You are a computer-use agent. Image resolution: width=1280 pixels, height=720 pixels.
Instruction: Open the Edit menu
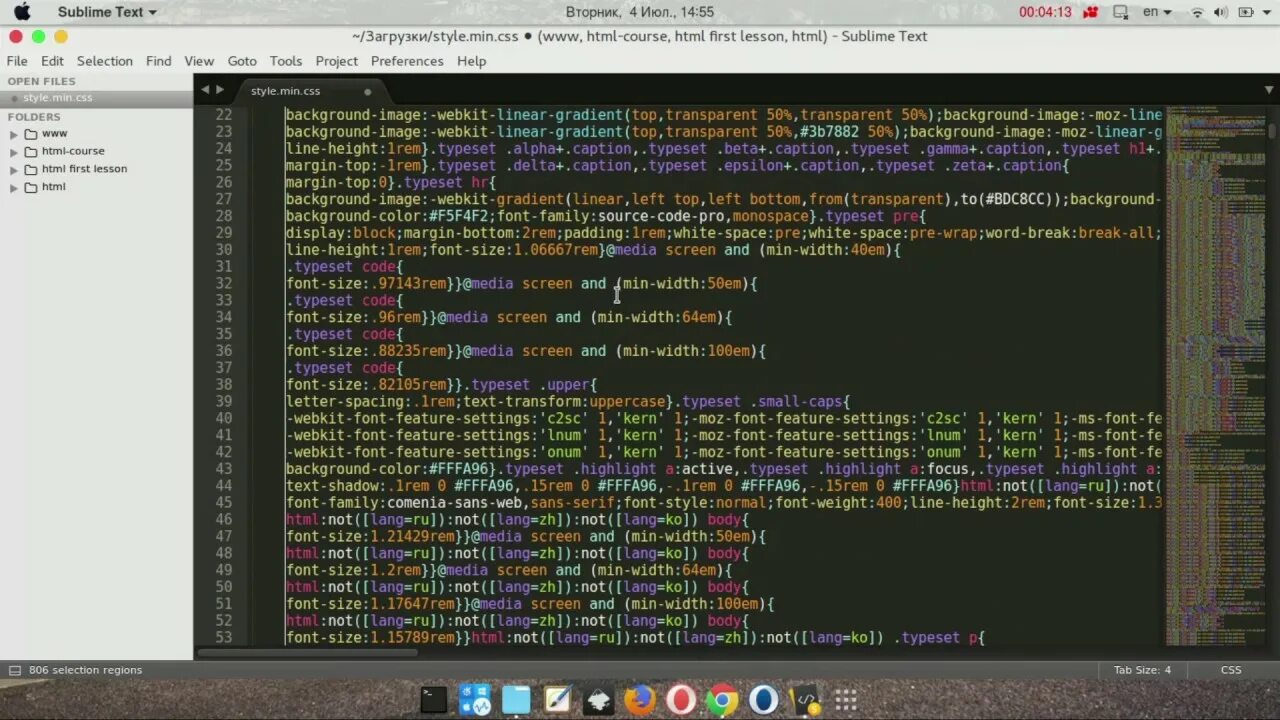(52, 61)
